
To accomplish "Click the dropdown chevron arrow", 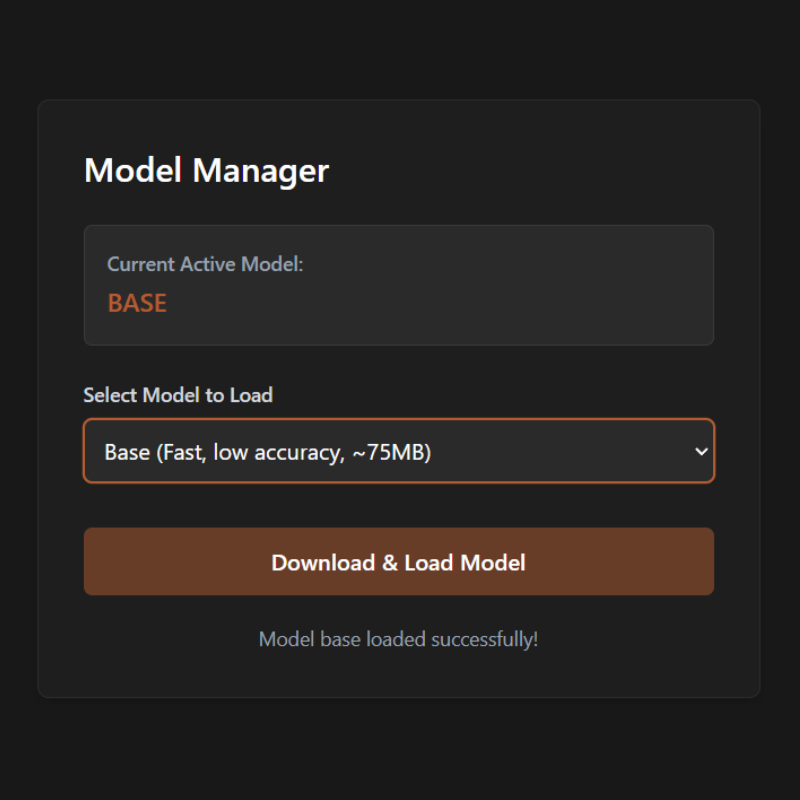I will [702, 451].
